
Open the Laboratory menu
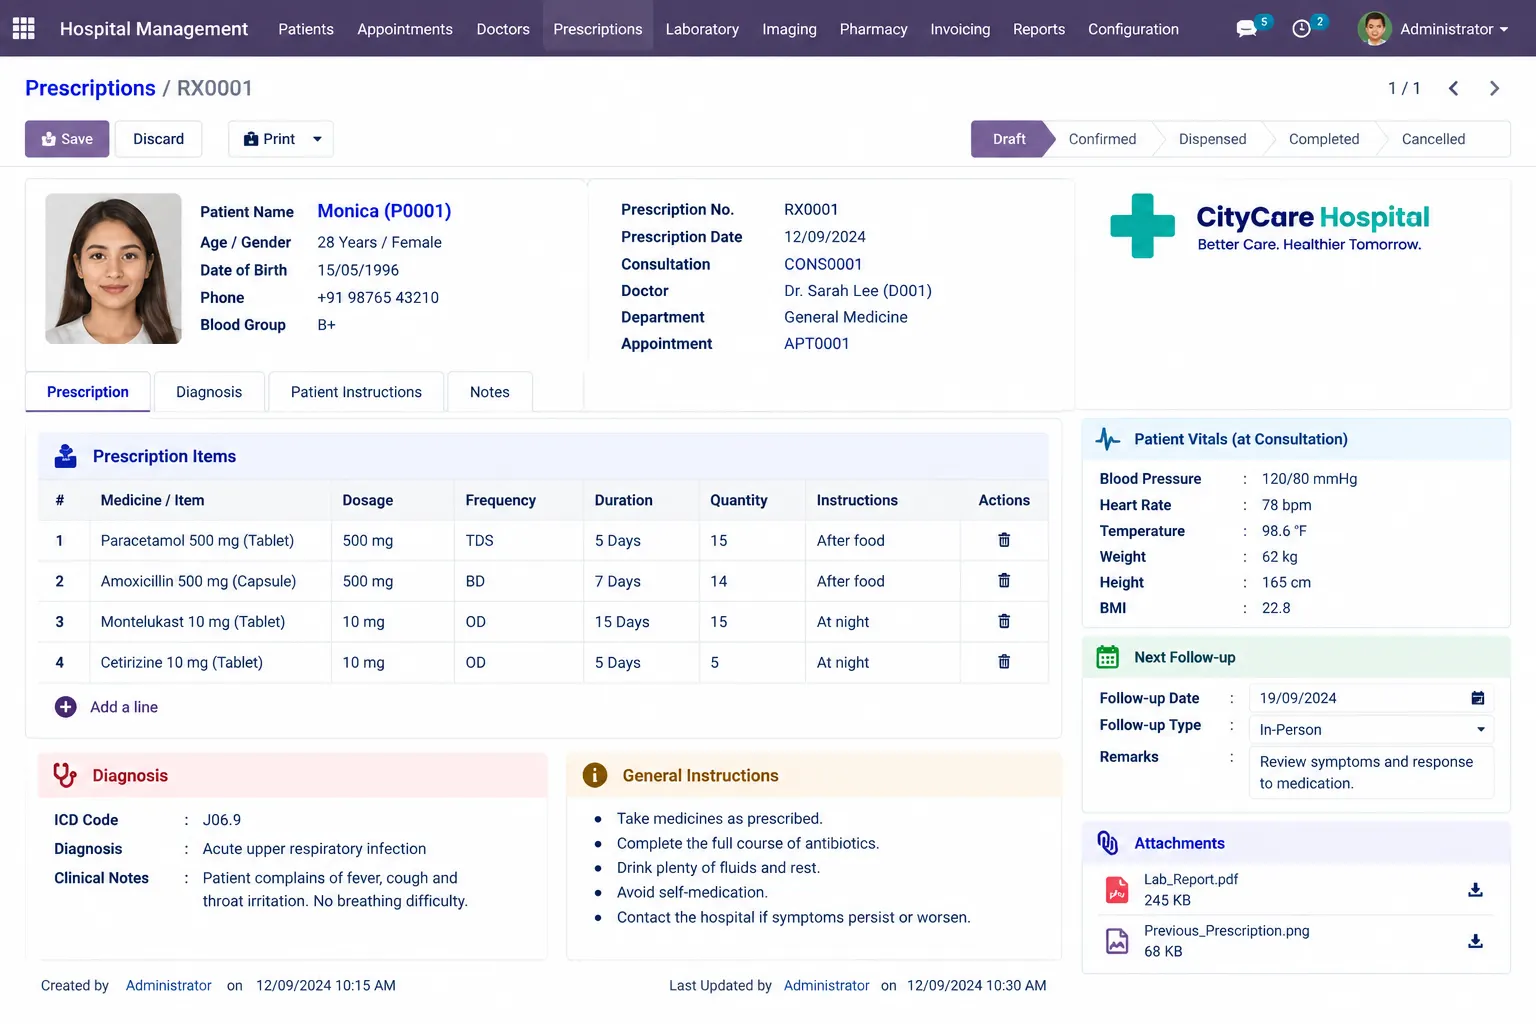click(x=702, y=29)
